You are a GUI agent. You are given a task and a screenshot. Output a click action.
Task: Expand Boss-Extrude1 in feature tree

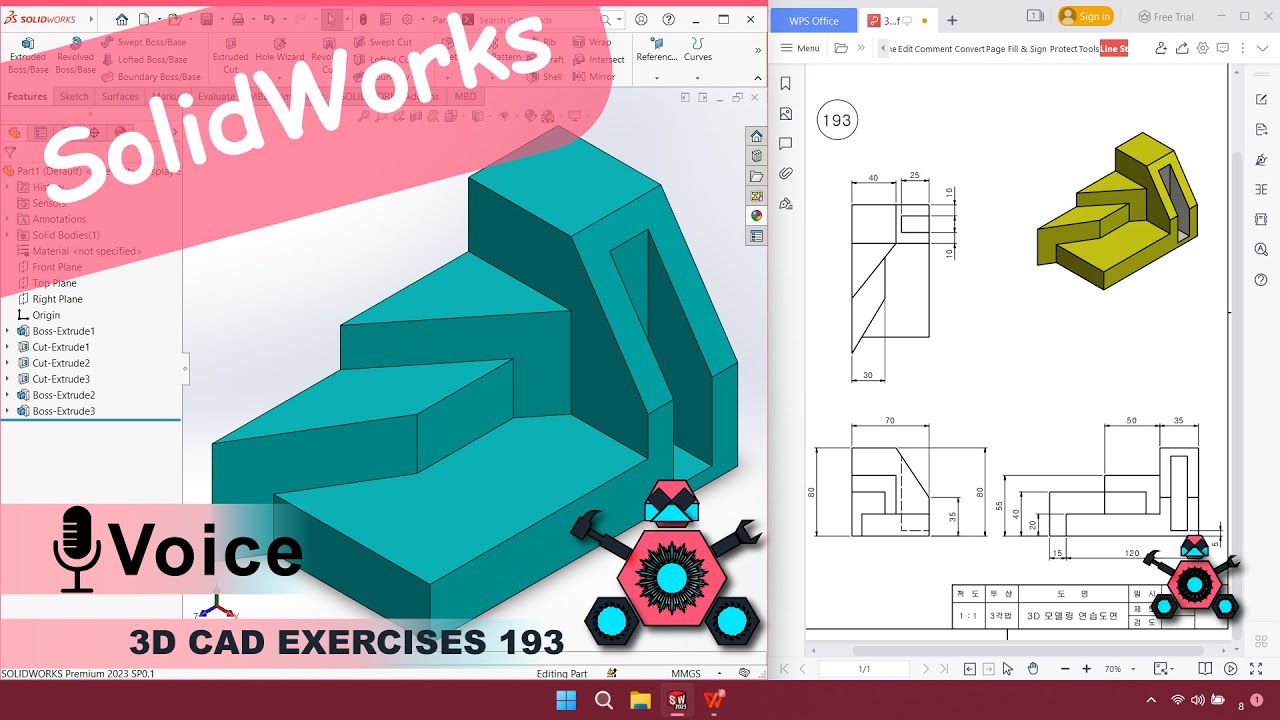8,331
